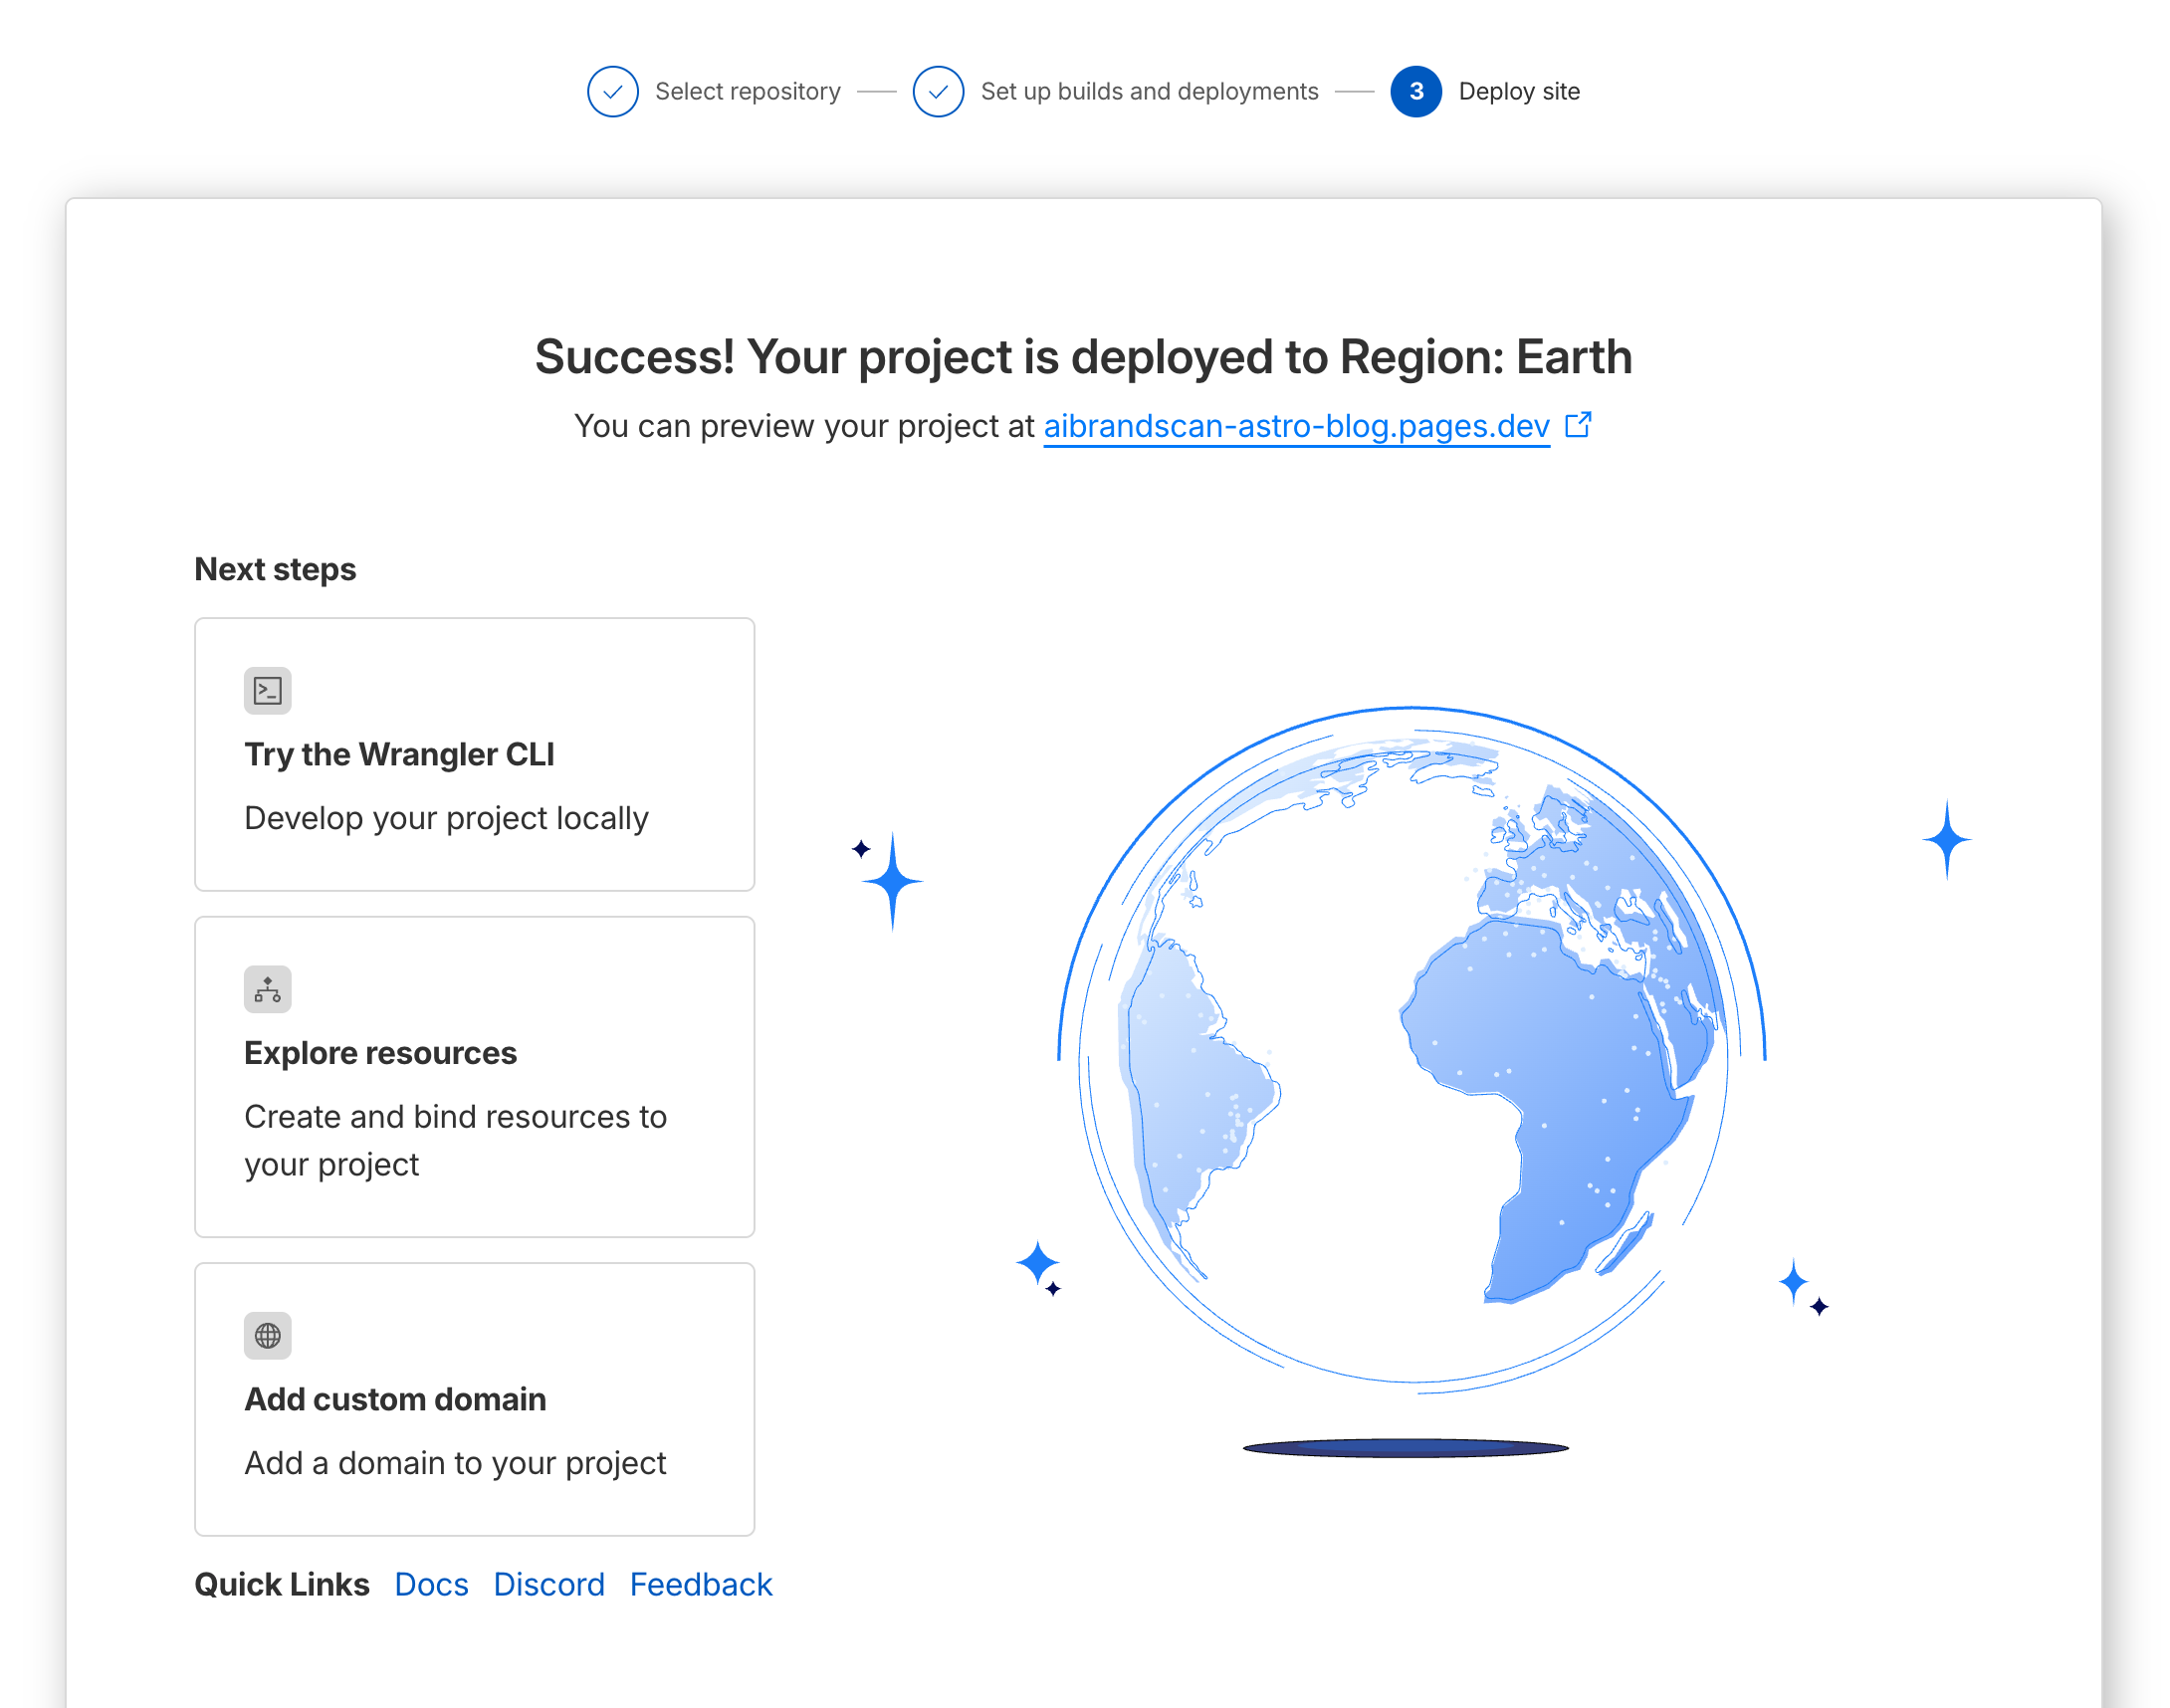
Task: Open the Feedback quick link
Action: point(700,1584)
